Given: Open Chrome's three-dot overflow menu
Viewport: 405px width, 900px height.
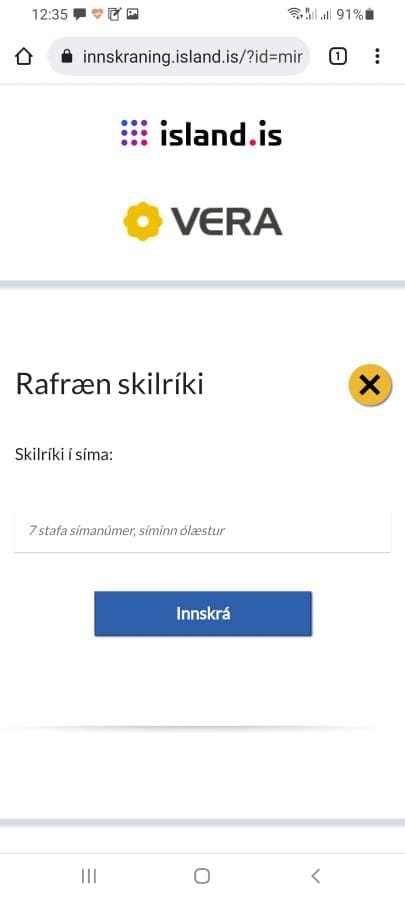Looking at the screenshot, I should click(377, 56).
